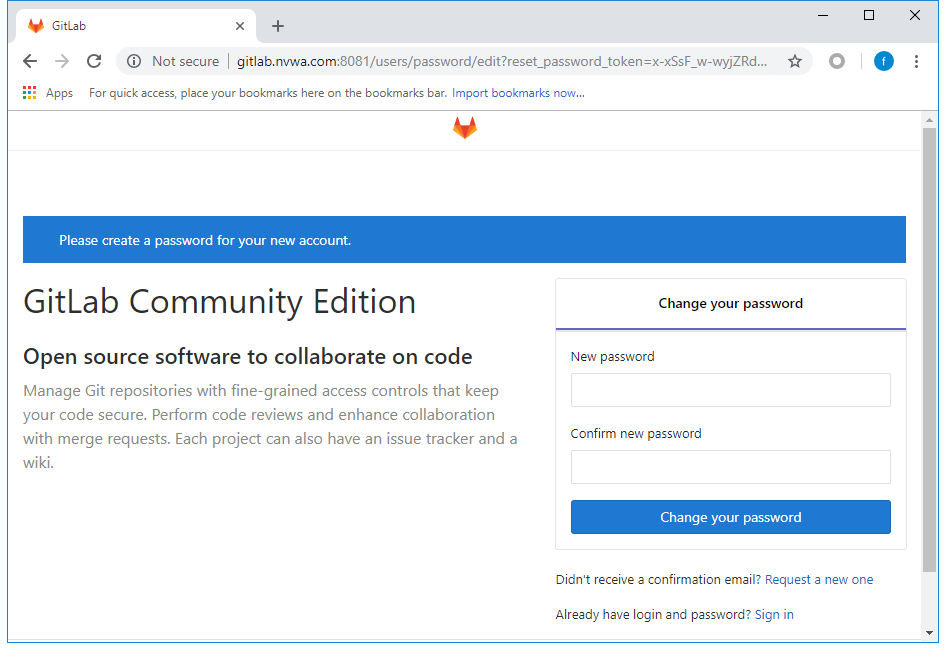View site information for Not secure

[134, 61]
